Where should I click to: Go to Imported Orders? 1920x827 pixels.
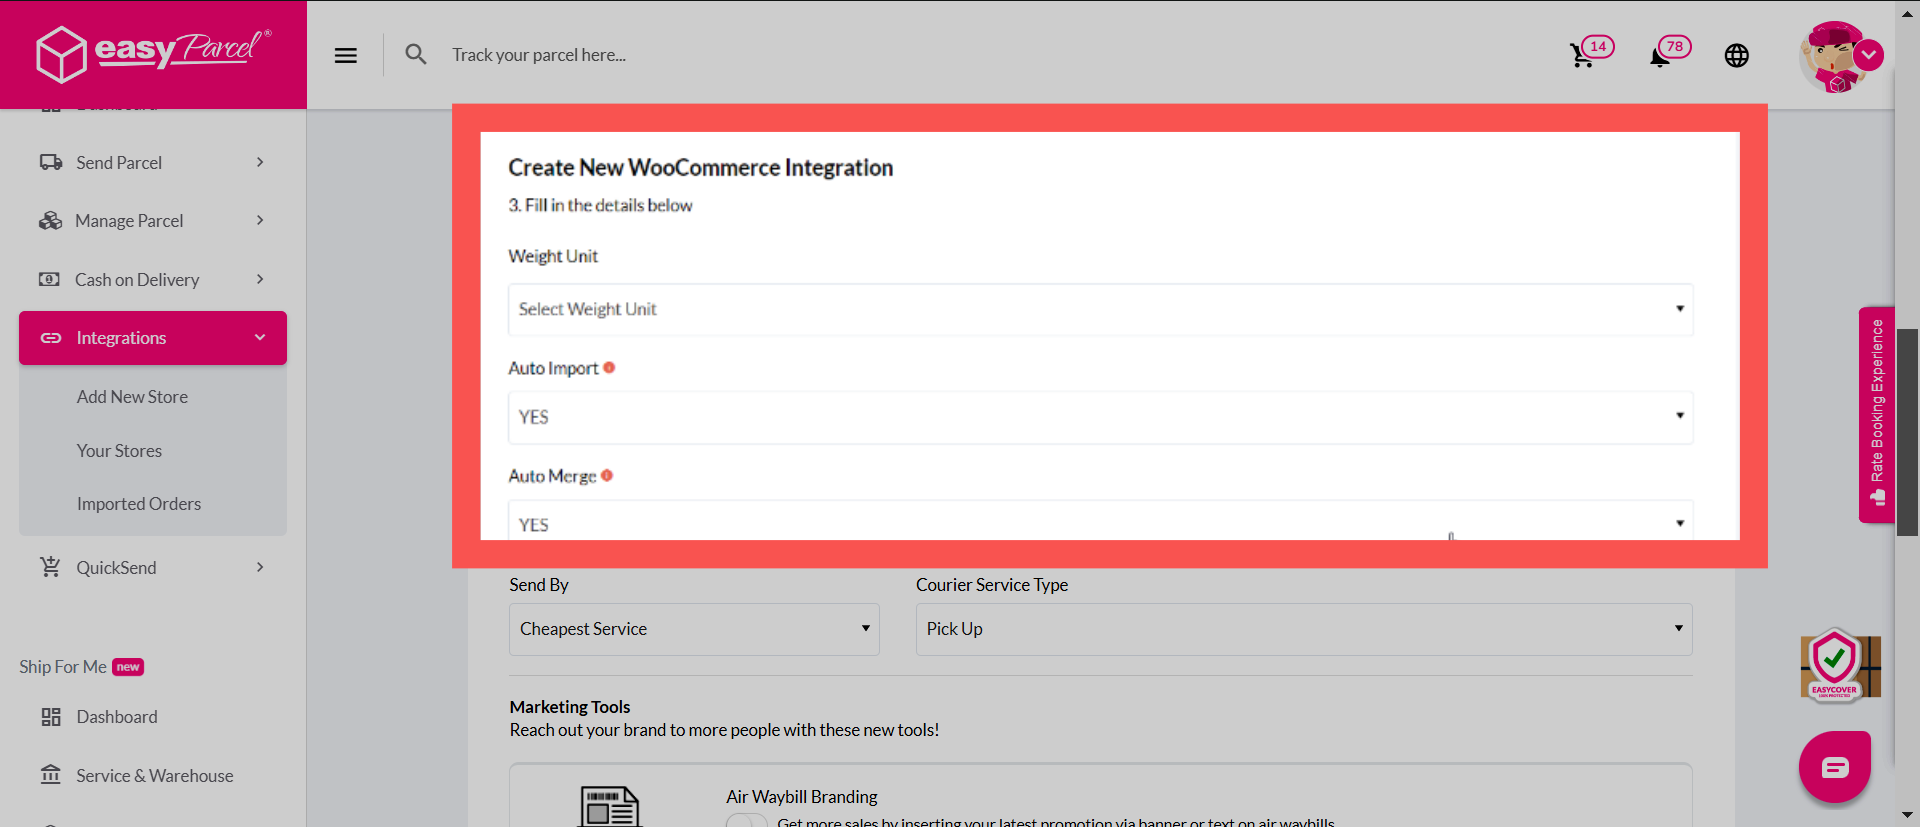[139, 504]
